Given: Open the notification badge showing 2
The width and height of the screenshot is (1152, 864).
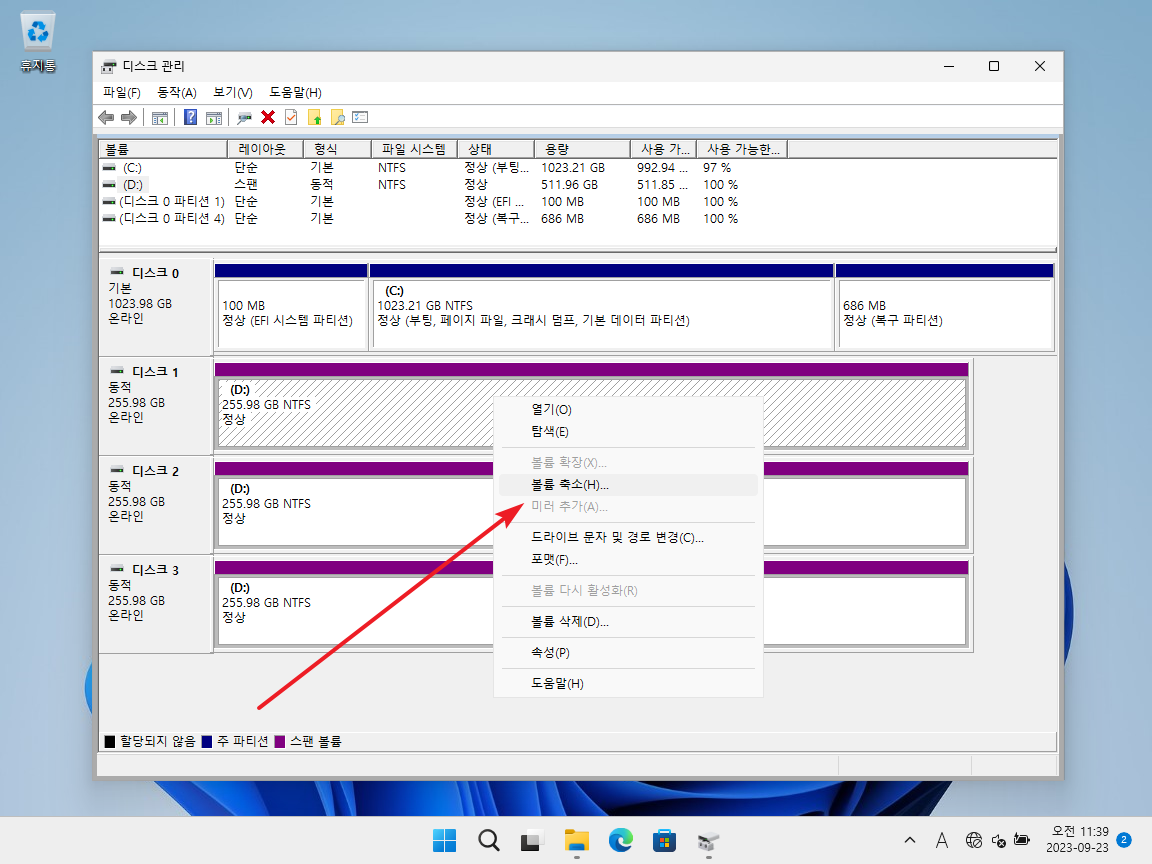Looking at the screenshot, I should (x=1123, y=840).
